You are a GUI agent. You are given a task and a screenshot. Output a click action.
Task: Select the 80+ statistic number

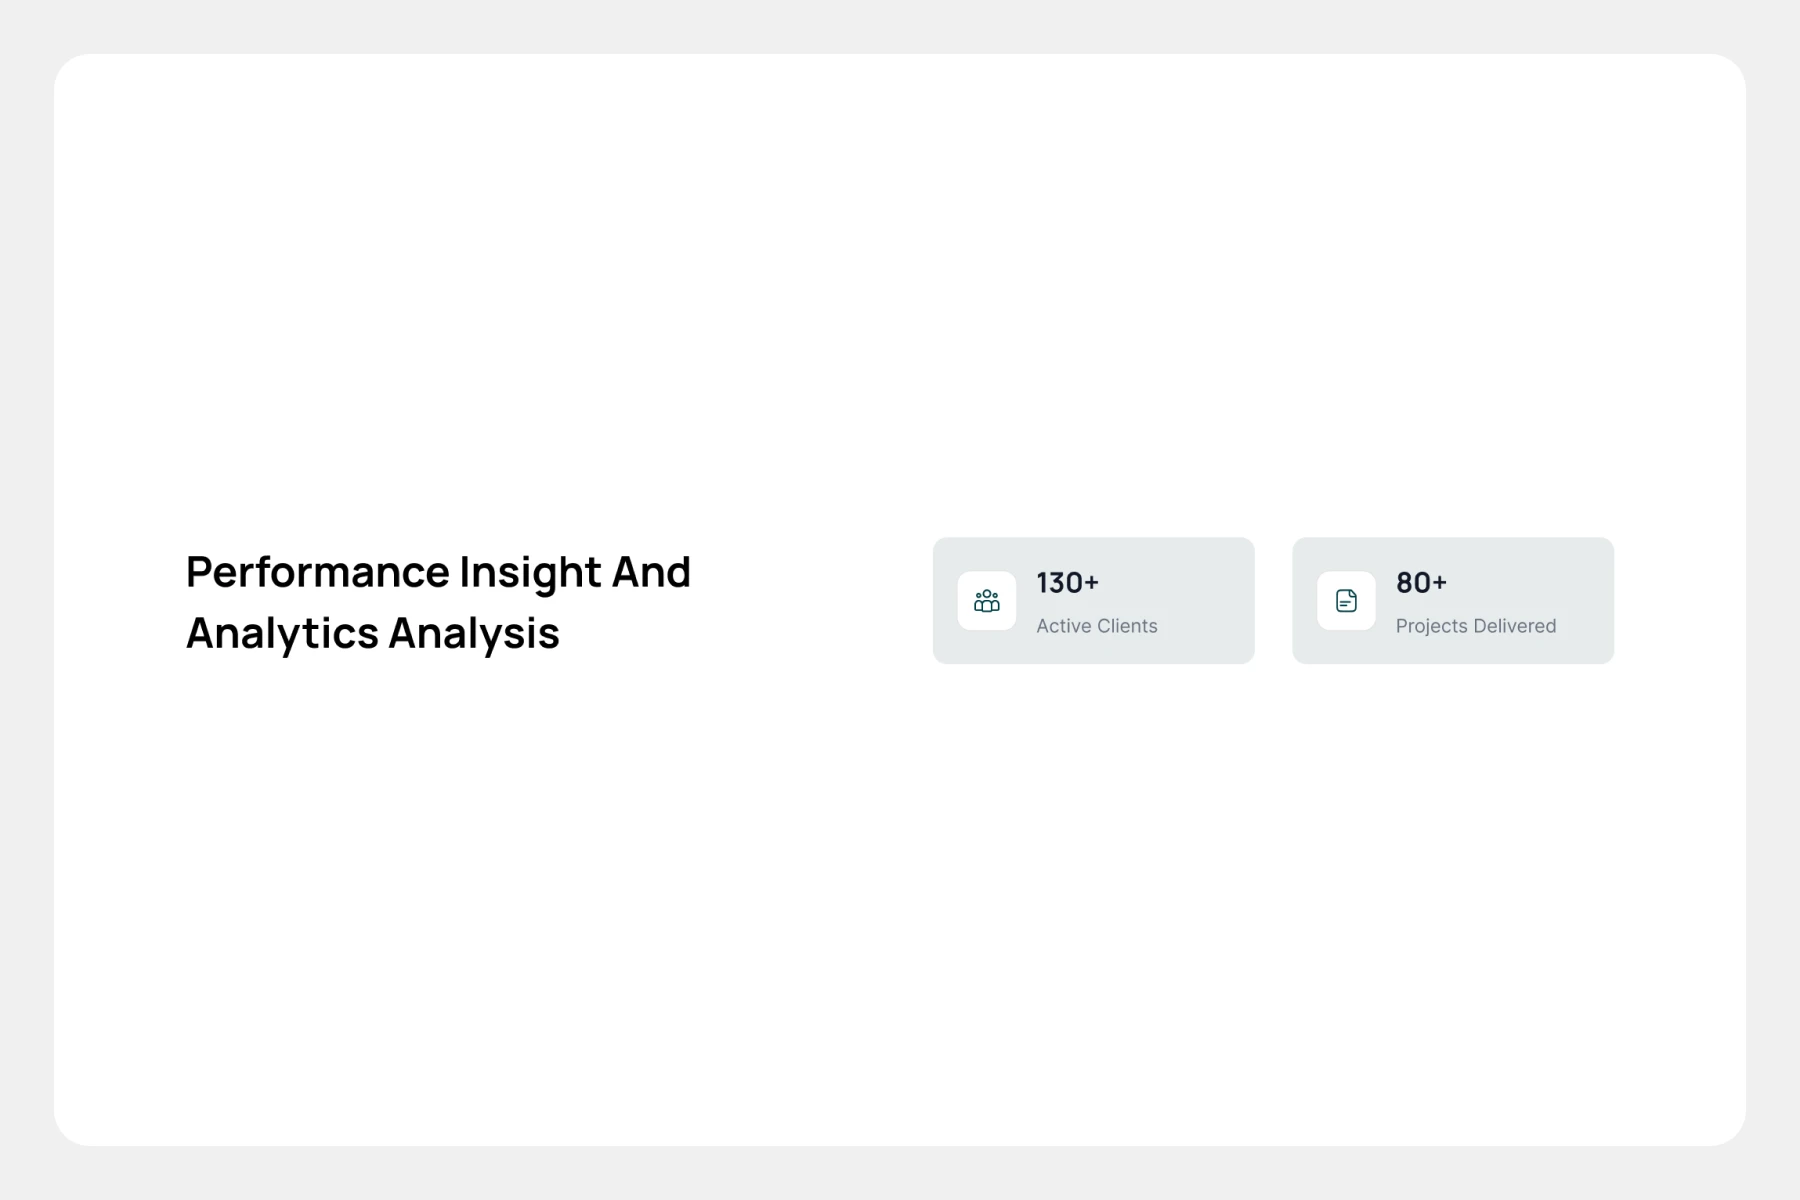click(x=1421, y=583)
